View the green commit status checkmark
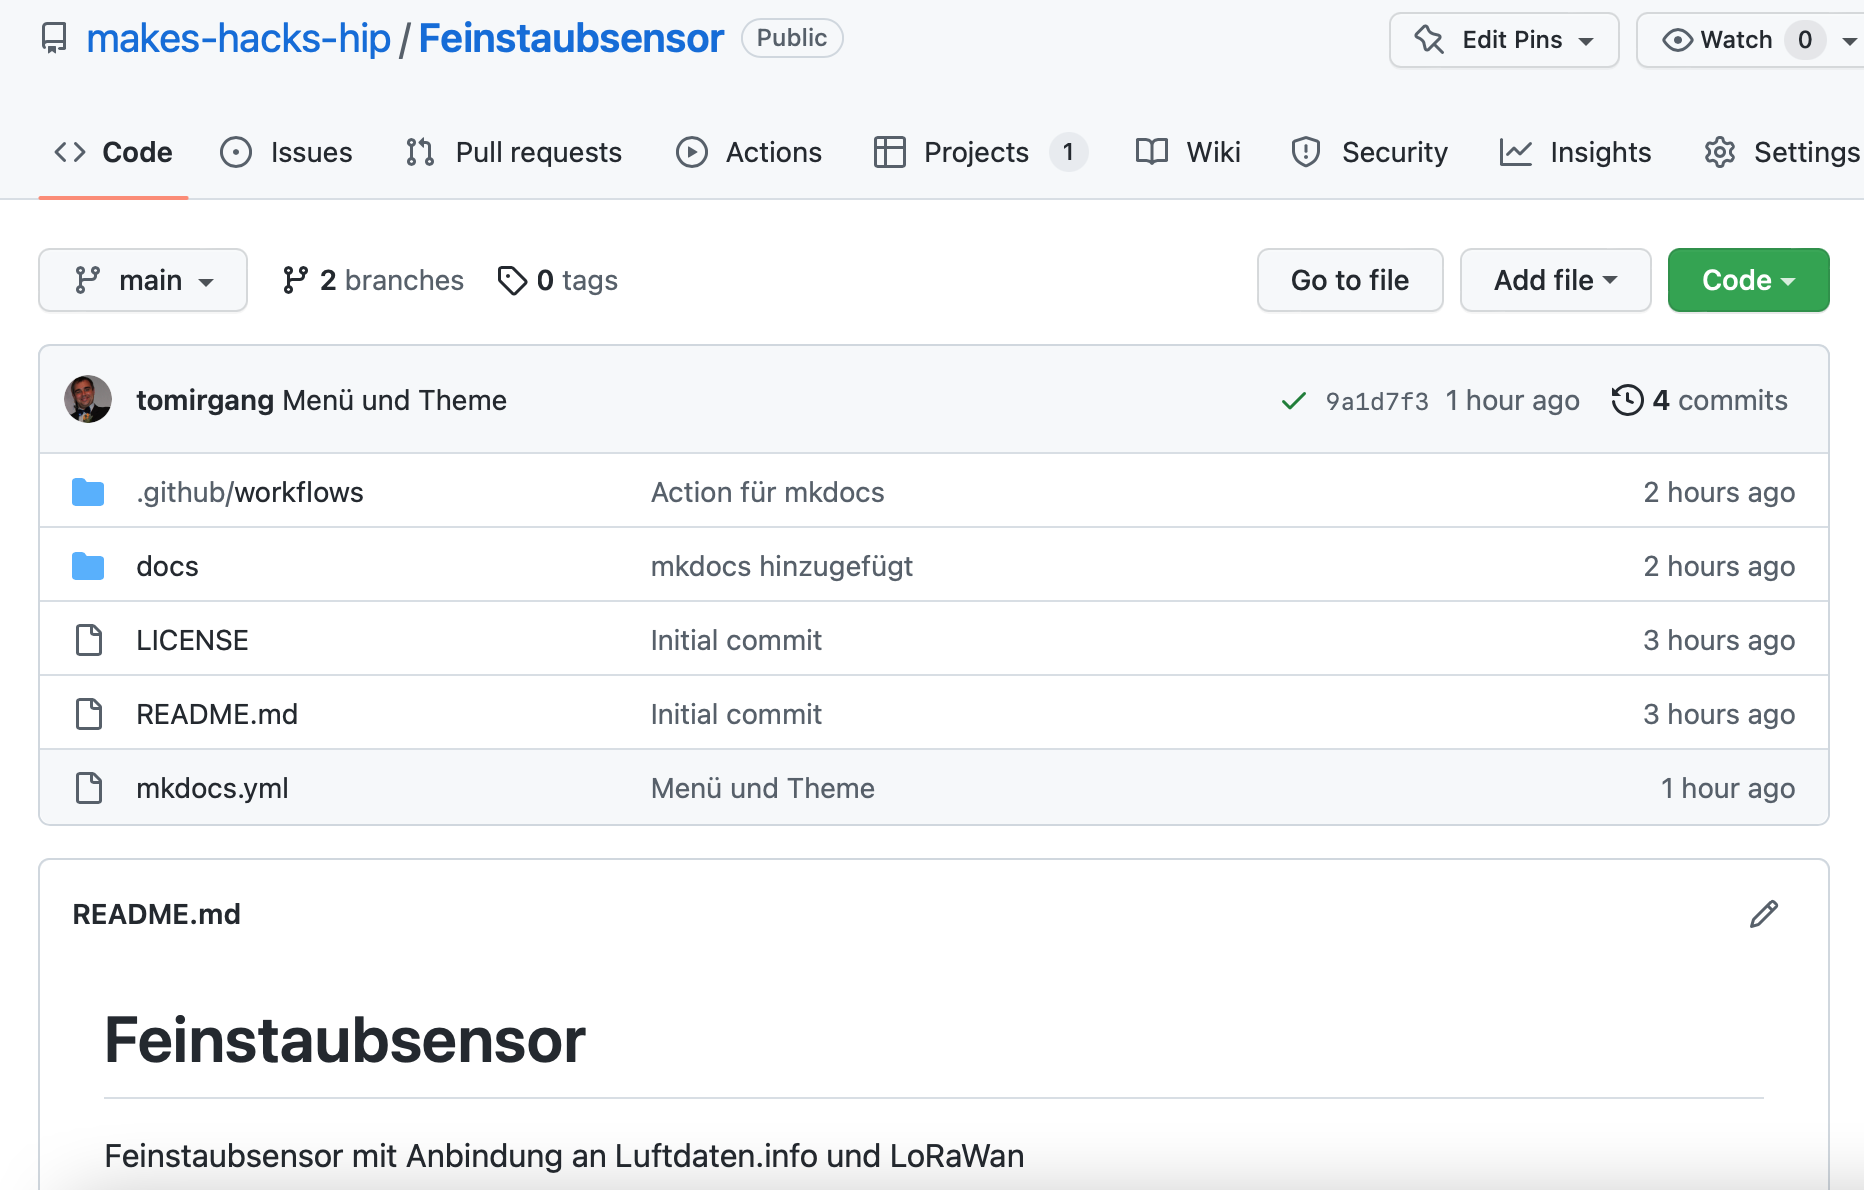The width and height of the screenshot is (1864, 1190). pyautogui.click(x=1293, y=401)
